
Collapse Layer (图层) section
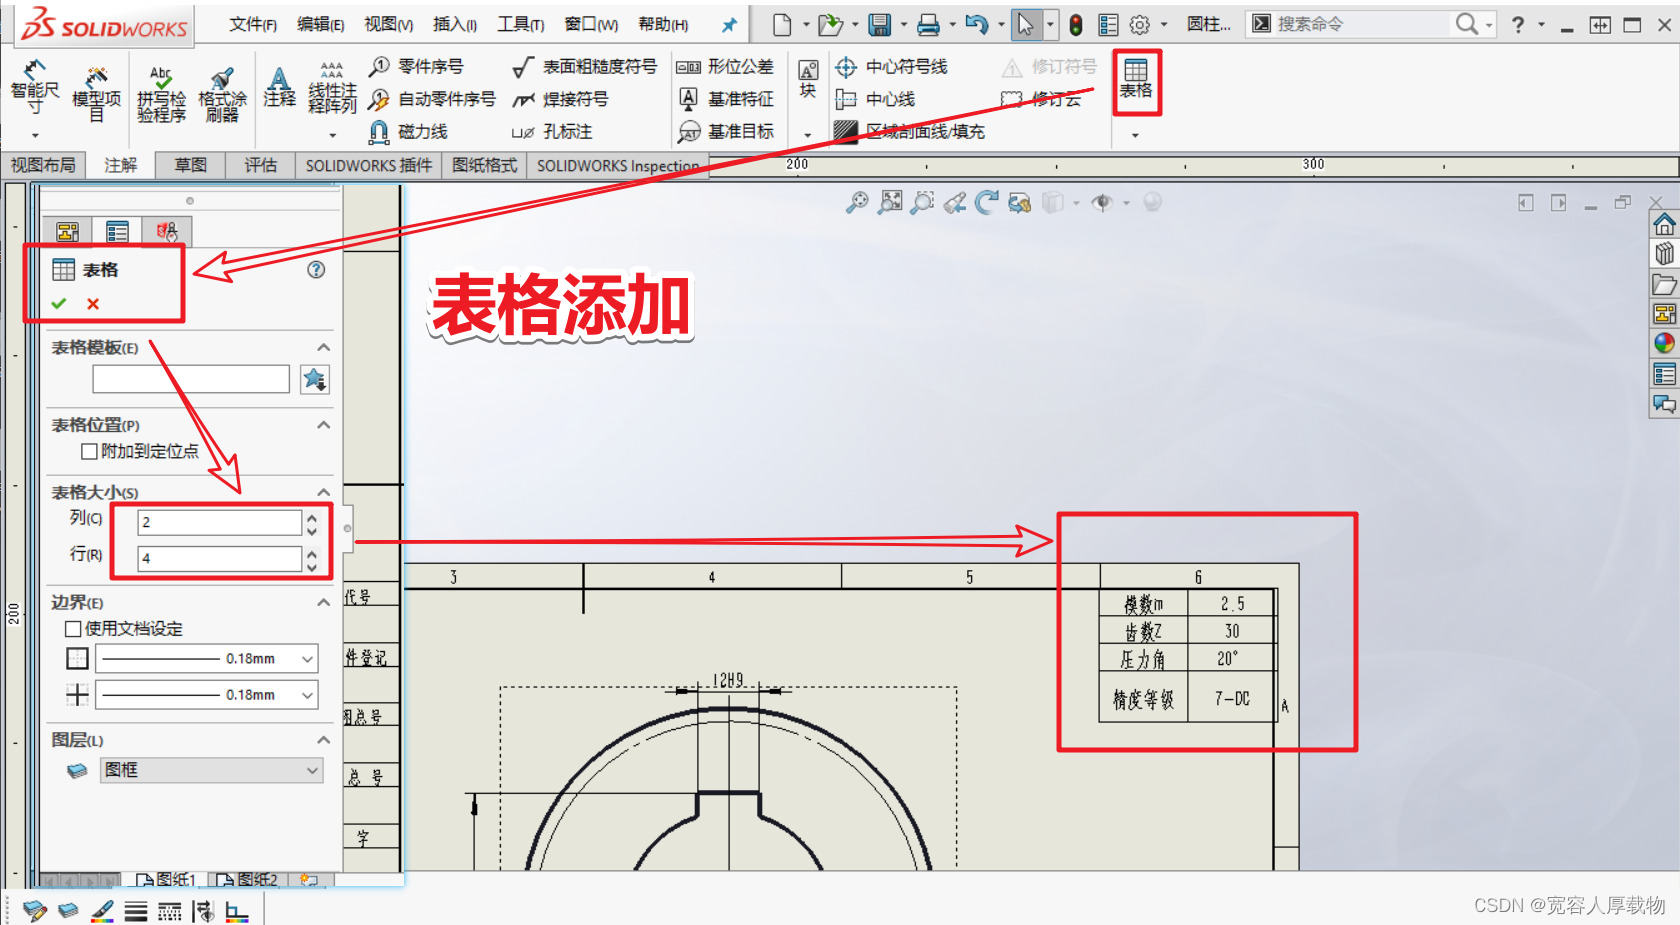(323, 740)
